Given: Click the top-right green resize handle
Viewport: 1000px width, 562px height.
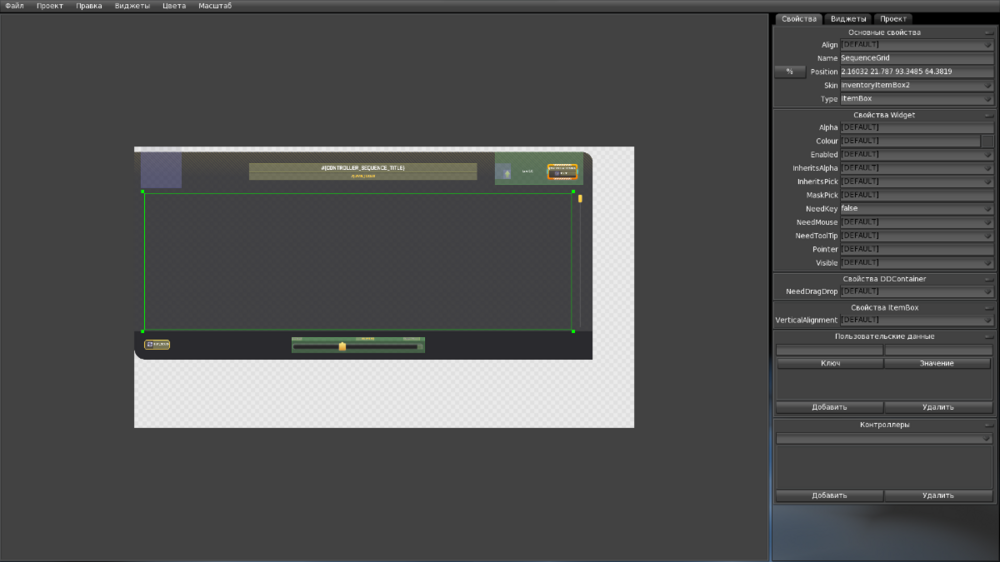Looking at the screenshot, I should point(573,191).
